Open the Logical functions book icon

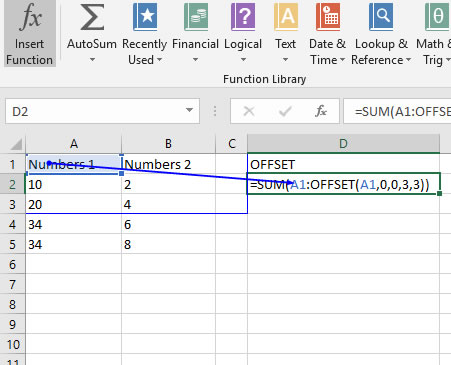pyautogui.click(x=243, y=17)
